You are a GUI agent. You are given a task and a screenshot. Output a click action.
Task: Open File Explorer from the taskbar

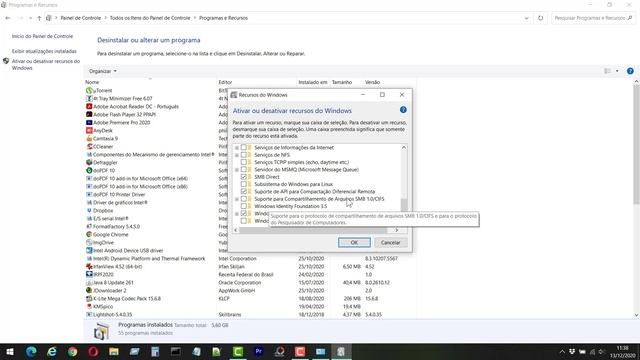click(x=114, y=351)
